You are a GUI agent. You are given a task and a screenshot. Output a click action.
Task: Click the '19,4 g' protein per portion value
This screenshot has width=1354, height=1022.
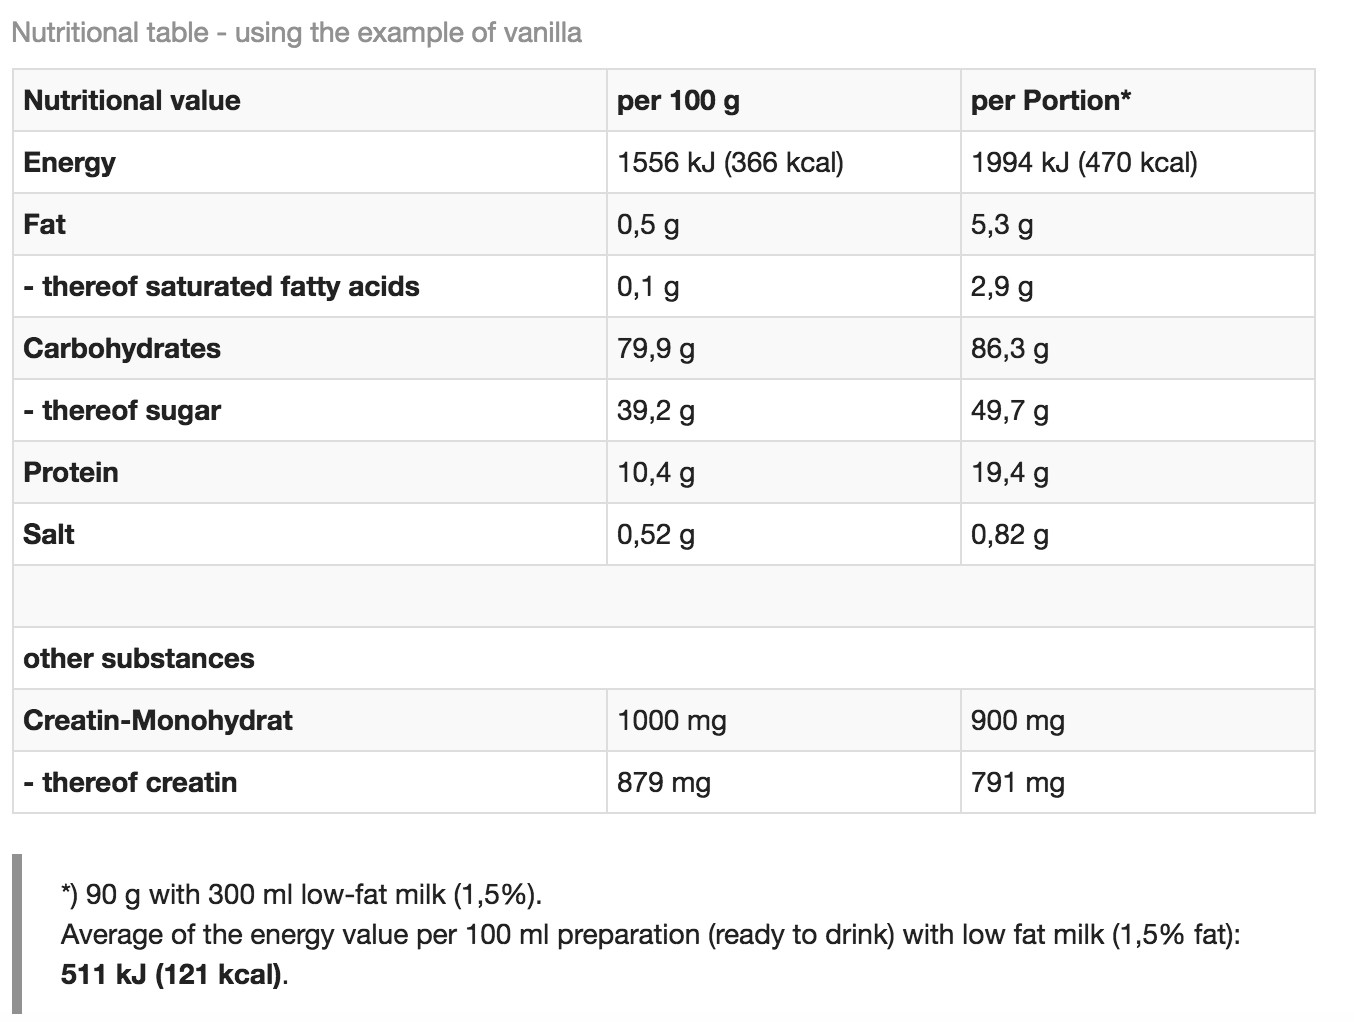pos(1010,472)
